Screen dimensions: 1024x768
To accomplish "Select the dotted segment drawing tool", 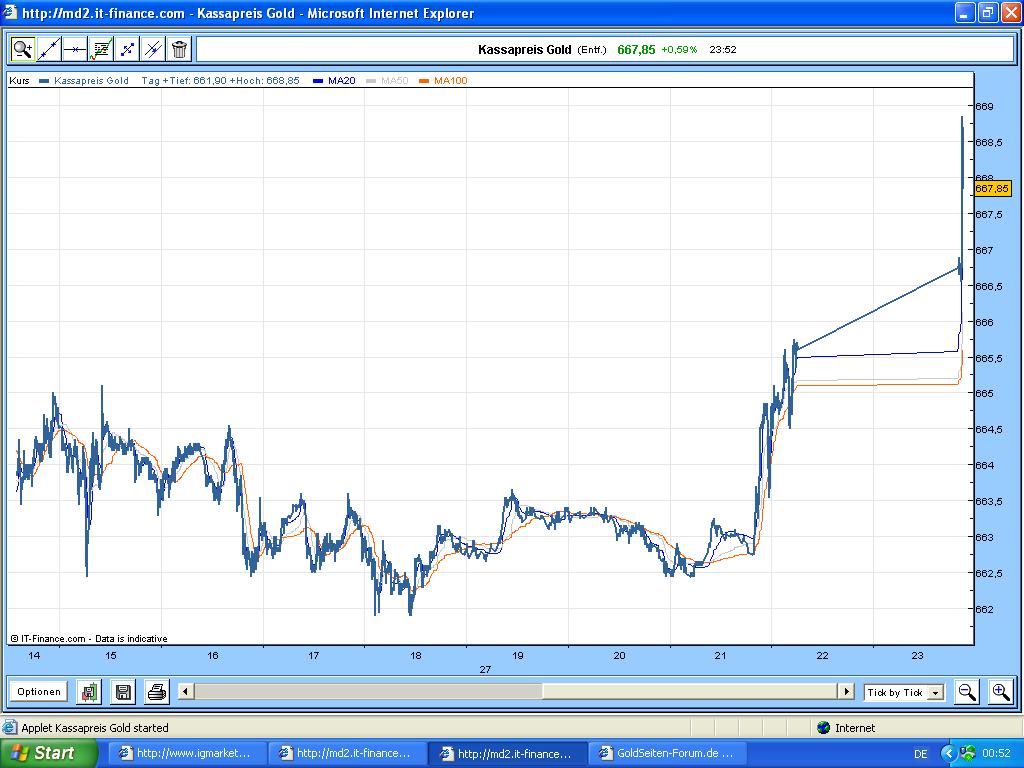I will pos(127,49).
